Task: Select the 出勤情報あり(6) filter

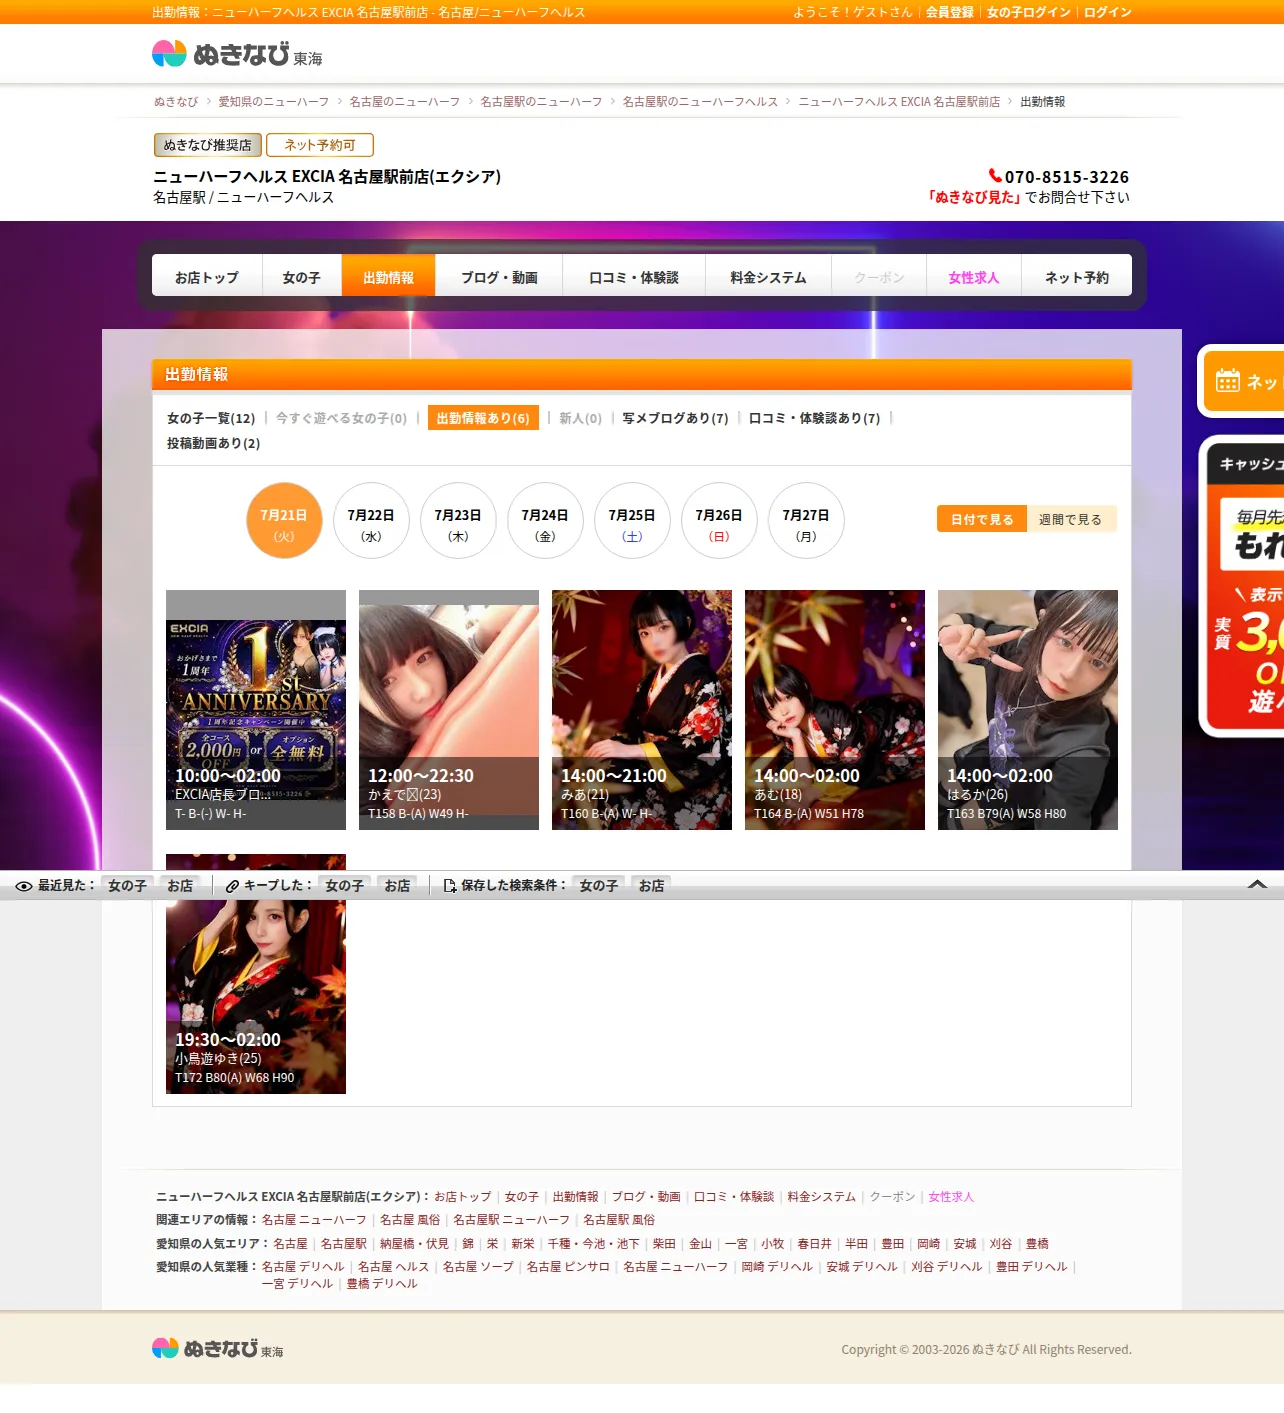Action: point(483,418)
